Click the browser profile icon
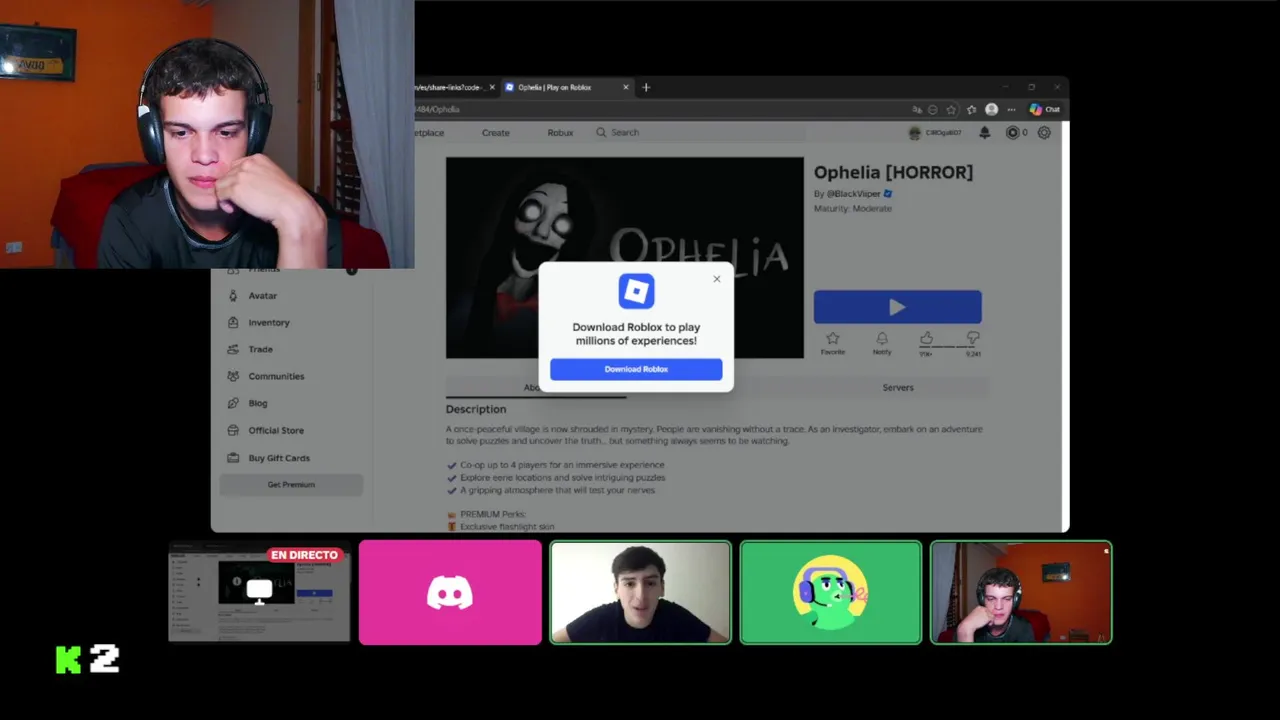This screenshot has width=1280, height=720. click(991, 109)
